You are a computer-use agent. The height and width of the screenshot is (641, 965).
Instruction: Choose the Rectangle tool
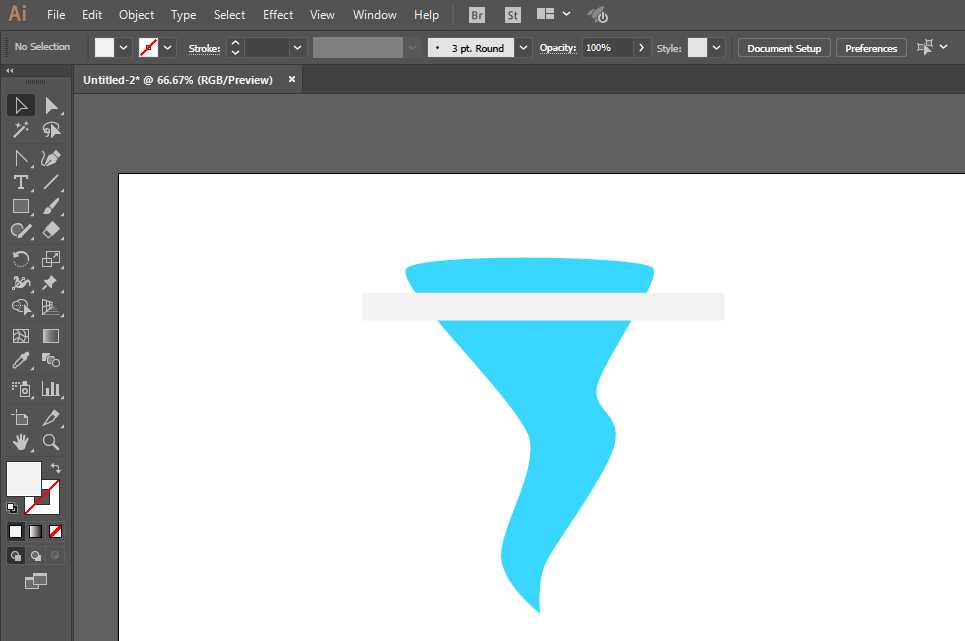[20, 207]
